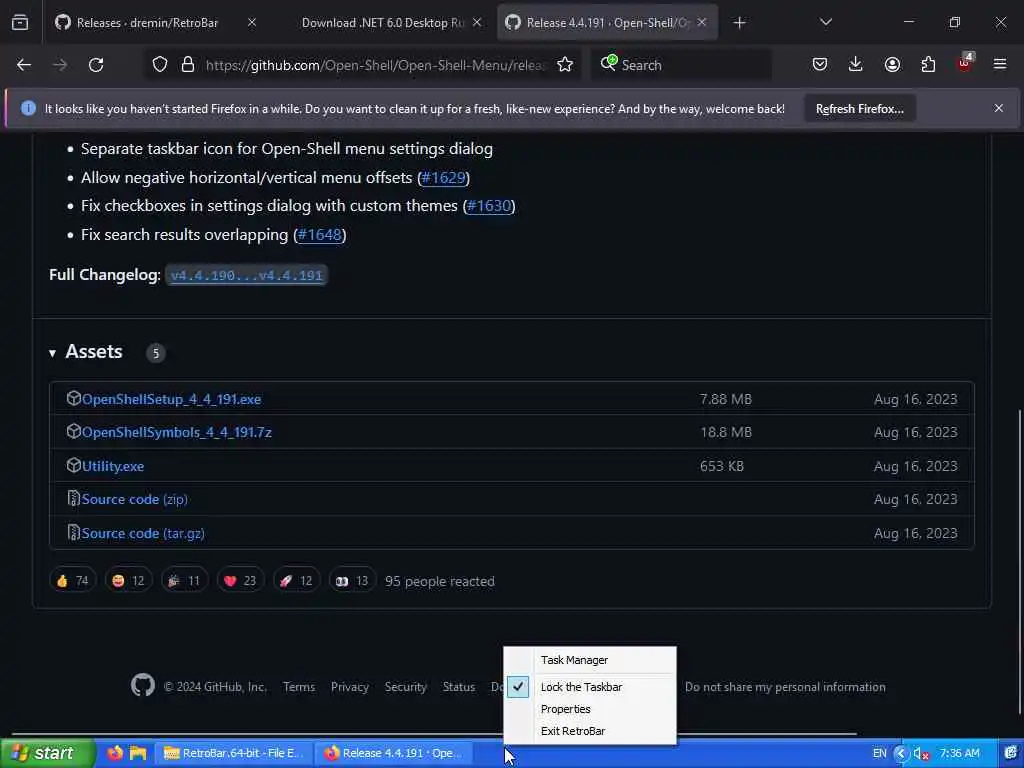
Task: Launch Firefox from quick launch bar
Action: coord(115,753)
